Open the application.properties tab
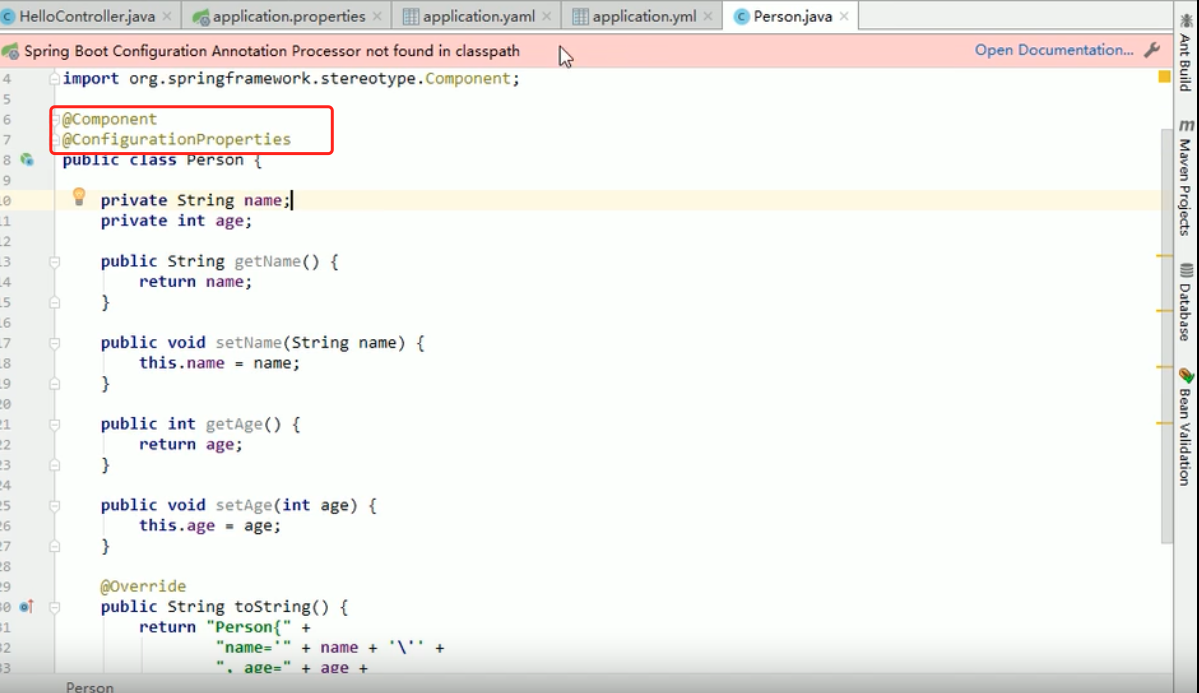Screen dimensions: 1199x693 click(288, 16)
